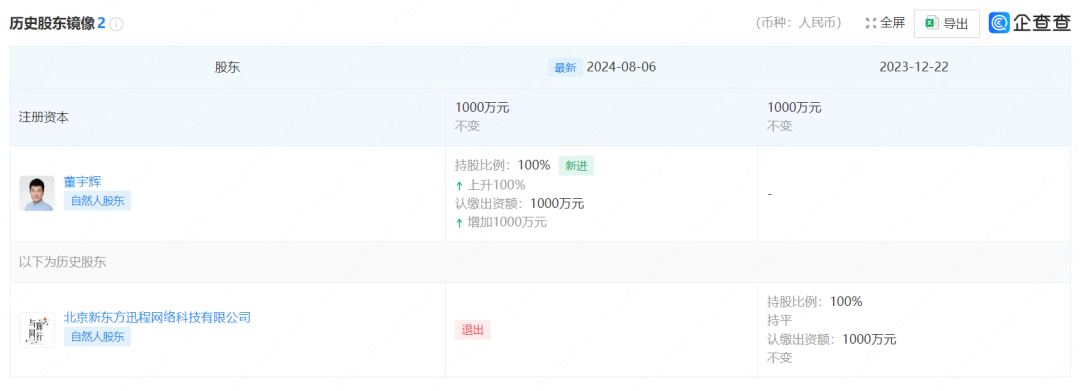Click the 北京新东方迅程 company logo thumbnail
The height and width of the screenshot is (391, 1080).
(x=37, y=330)
